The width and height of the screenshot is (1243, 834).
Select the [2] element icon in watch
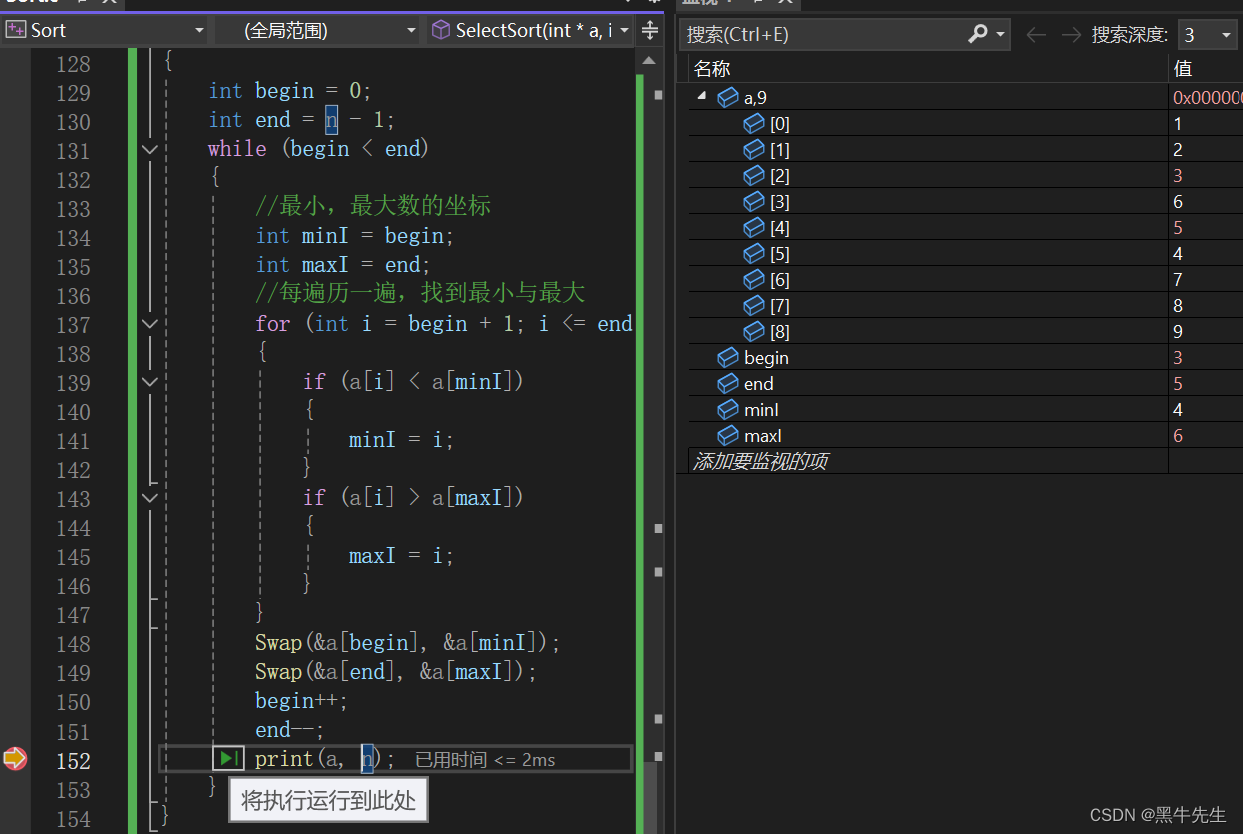[754, 176]
